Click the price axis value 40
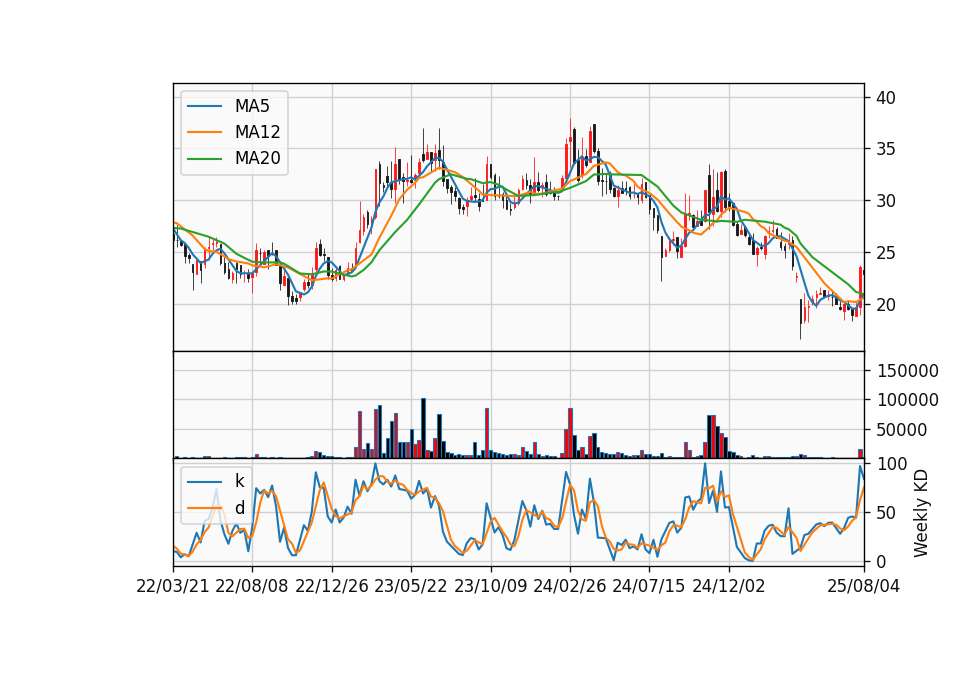 coord(885,98)
